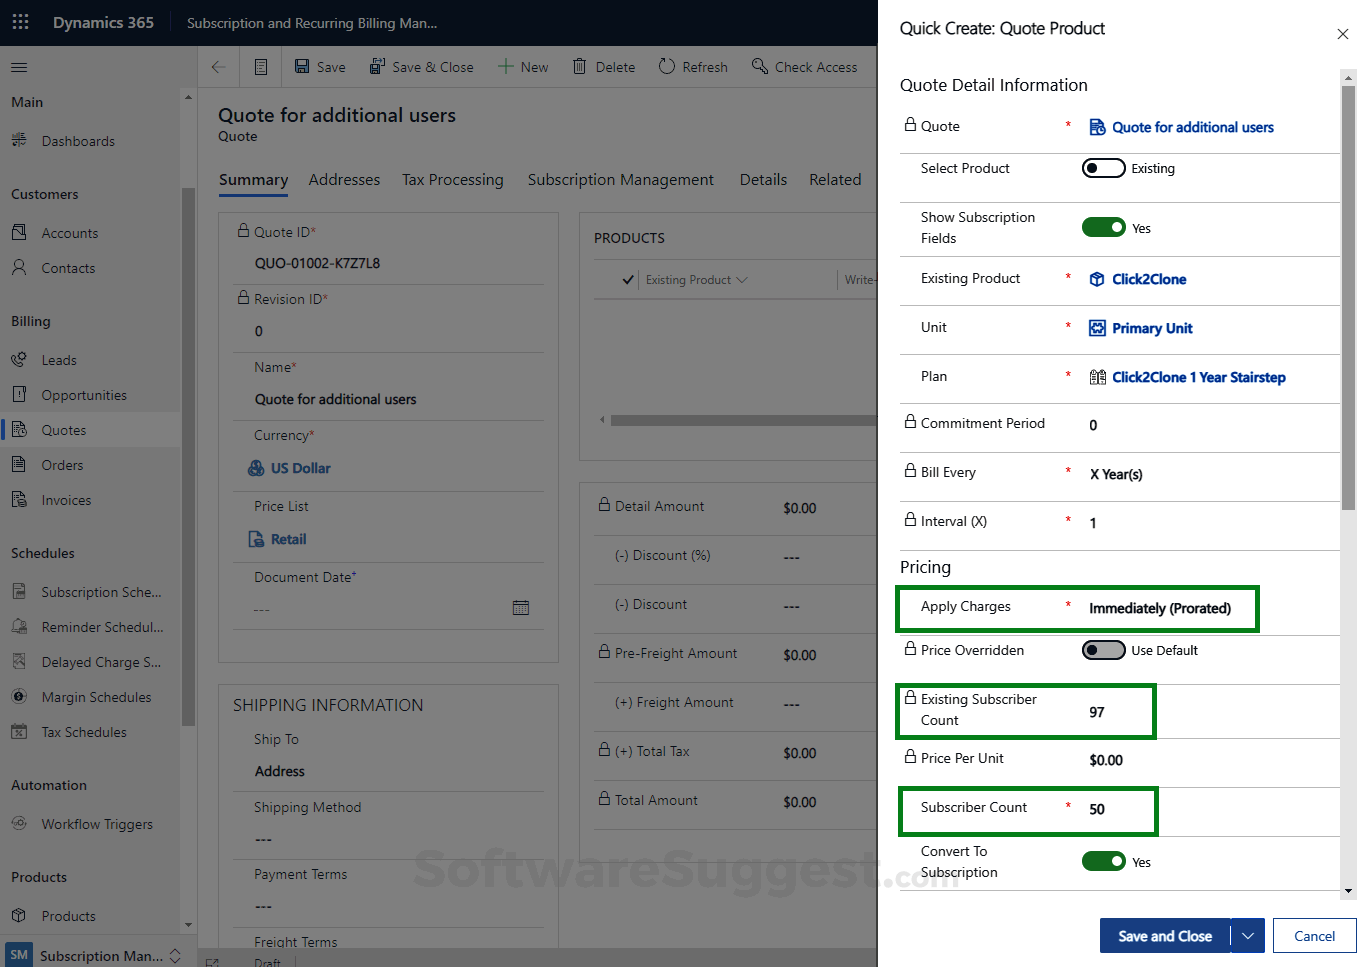This screenshot has height=967, width=1372.
Task: Click the Delete trash icon
Action: tap(580, 67)
